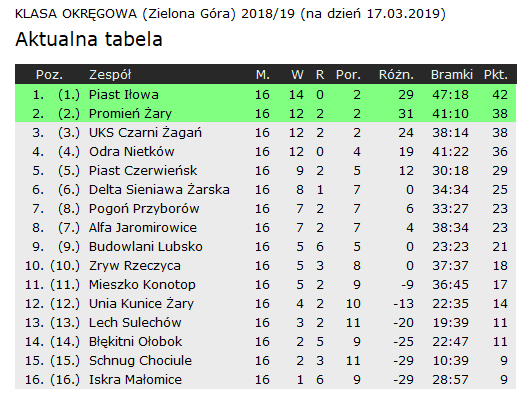Click the Piast Iłowa team name
The height and width of the screenshot is (396, 531).
coord(124,95)
